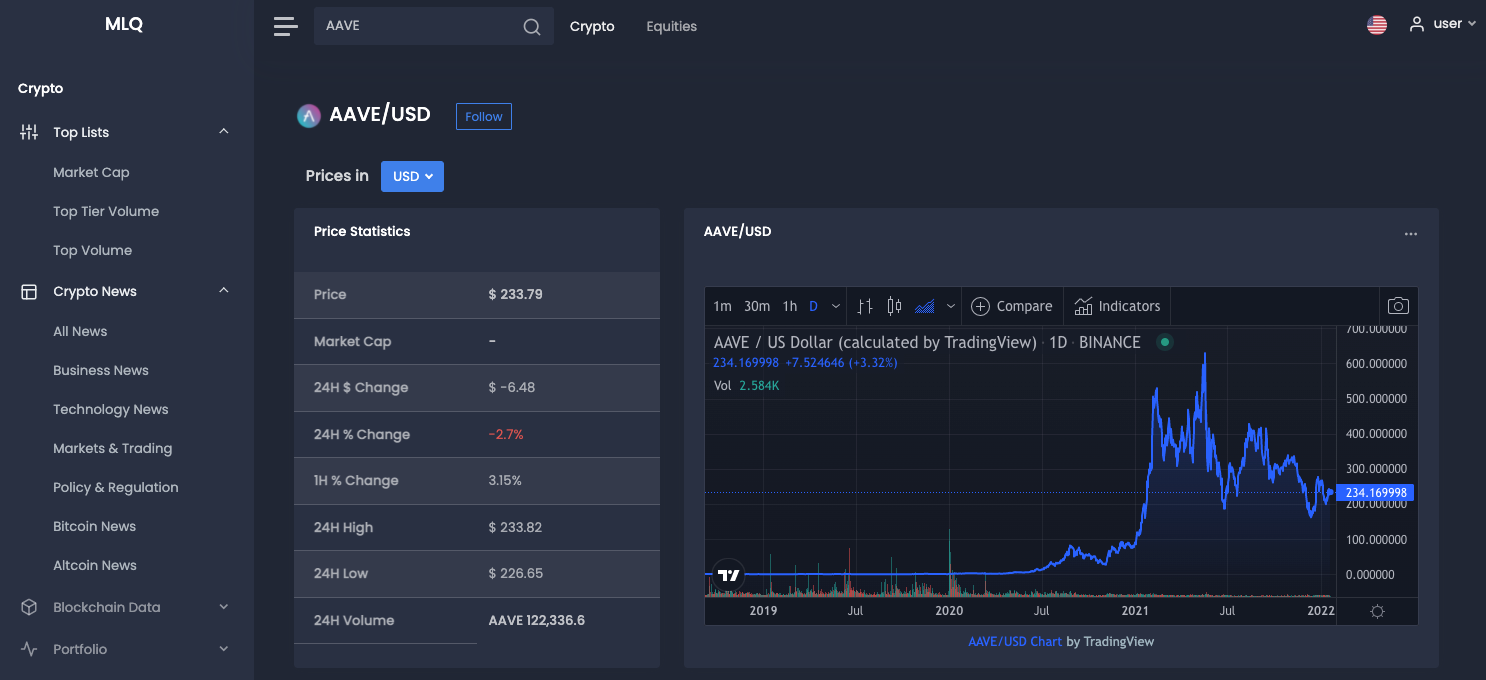Click the 24H Volume value AAVE 122,336.6
Screen dimensions: 1486x680
pos(537,620)
